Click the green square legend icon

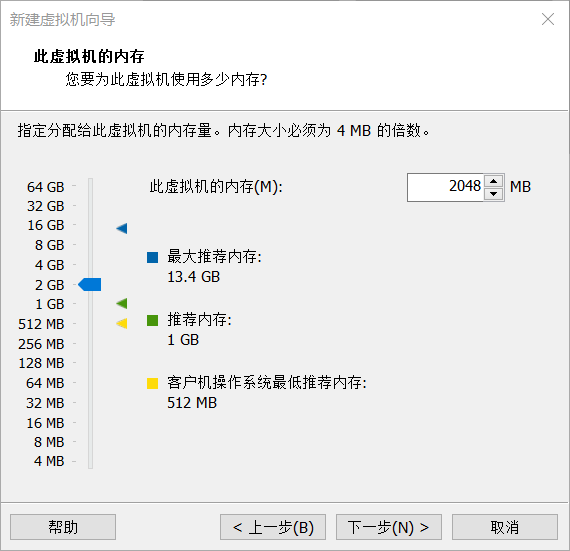click(x=152, y=320)
